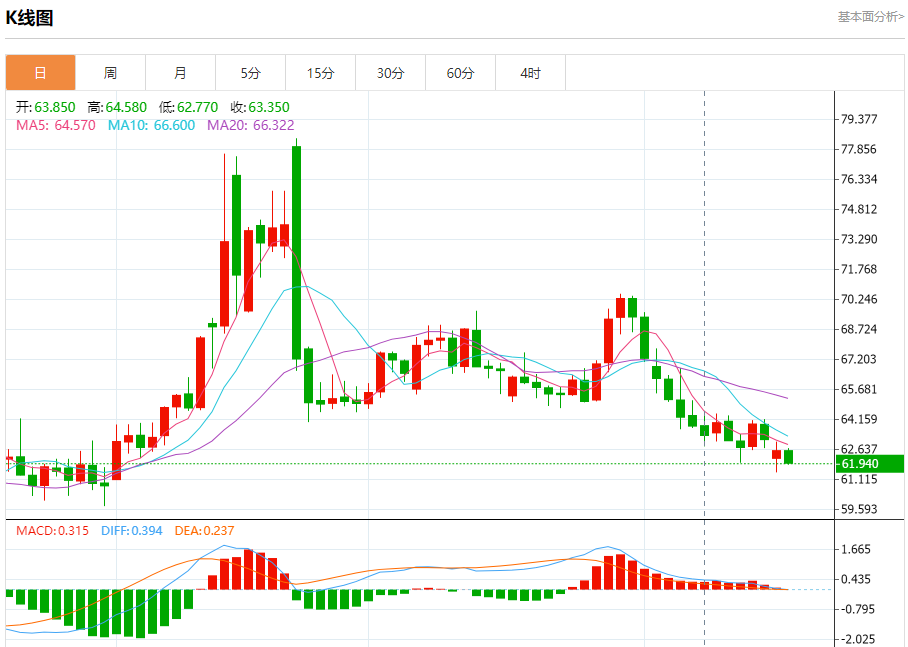The image size is (908, 647).
Task: Click the 收:63.350 close value
Action: click(x=260, y=107)
